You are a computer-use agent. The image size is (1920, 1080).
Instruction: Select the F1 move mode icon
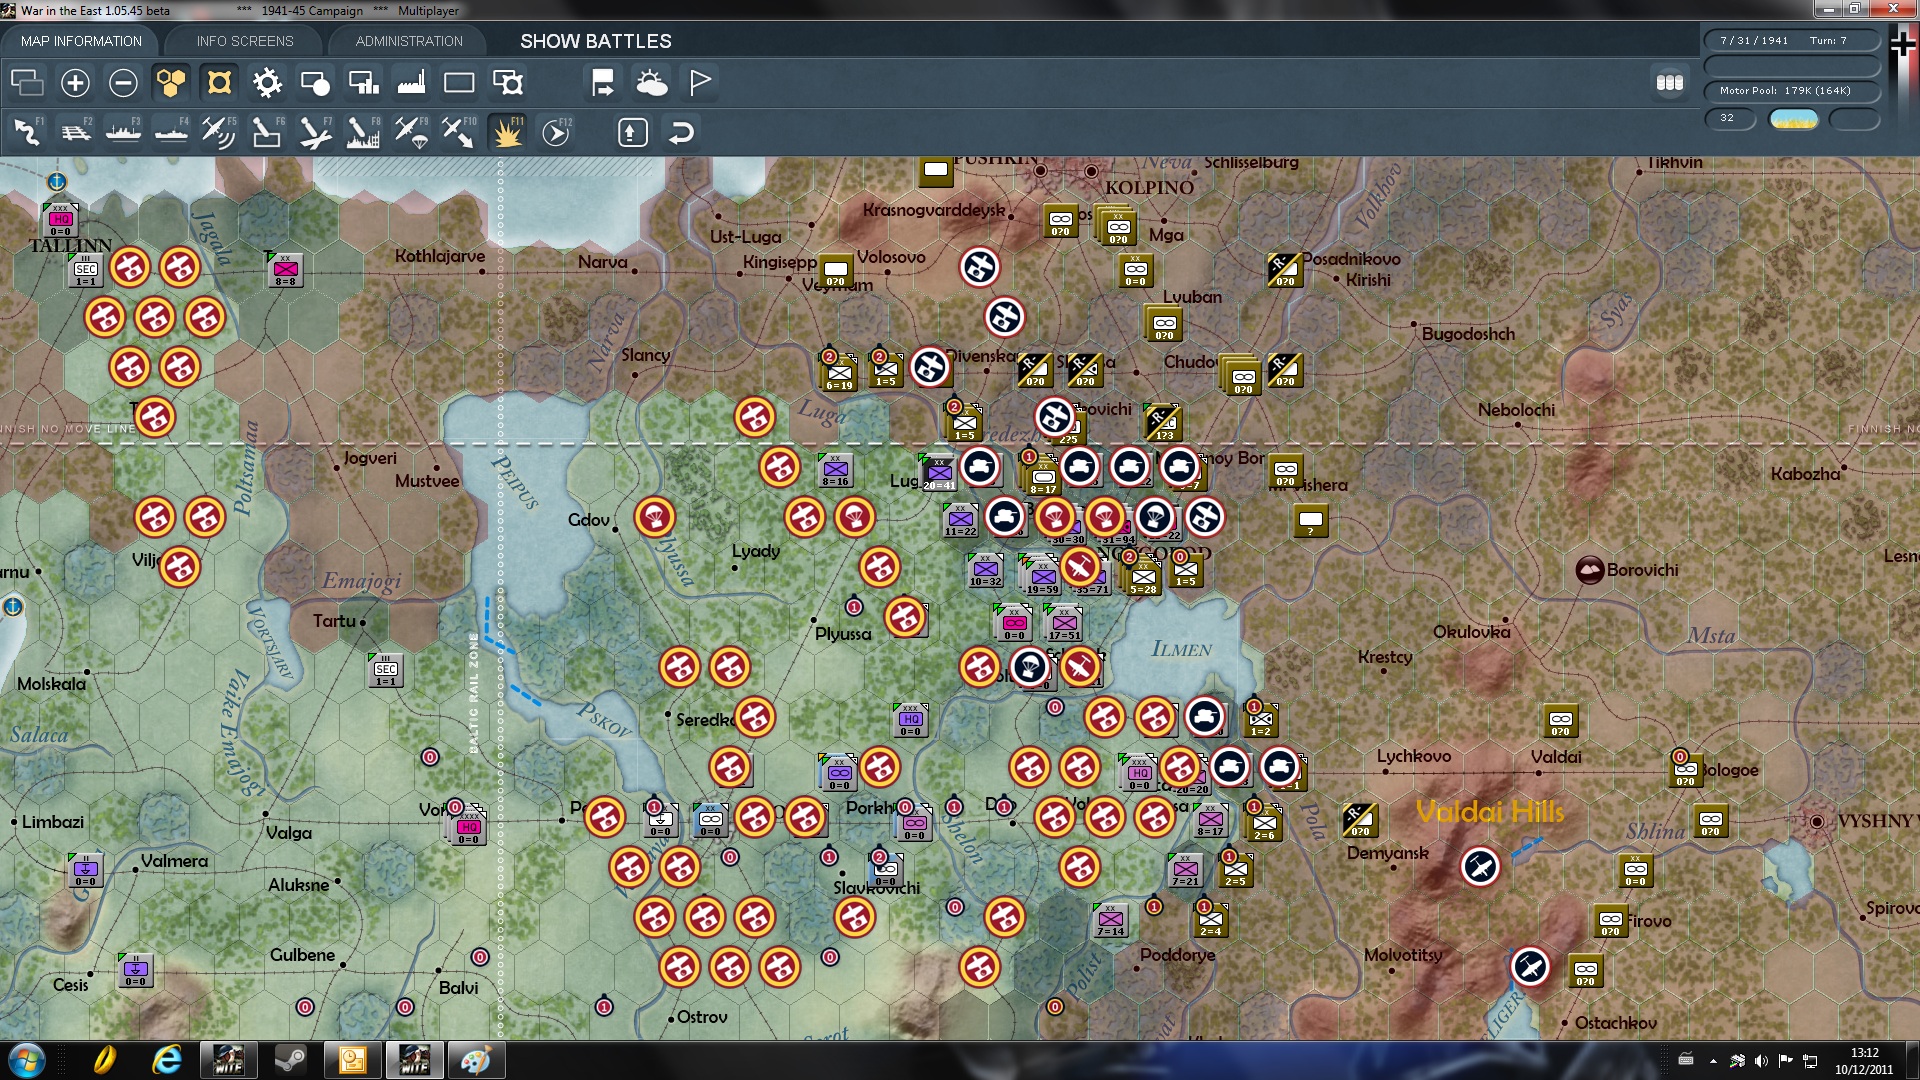(x=27, y=132)
